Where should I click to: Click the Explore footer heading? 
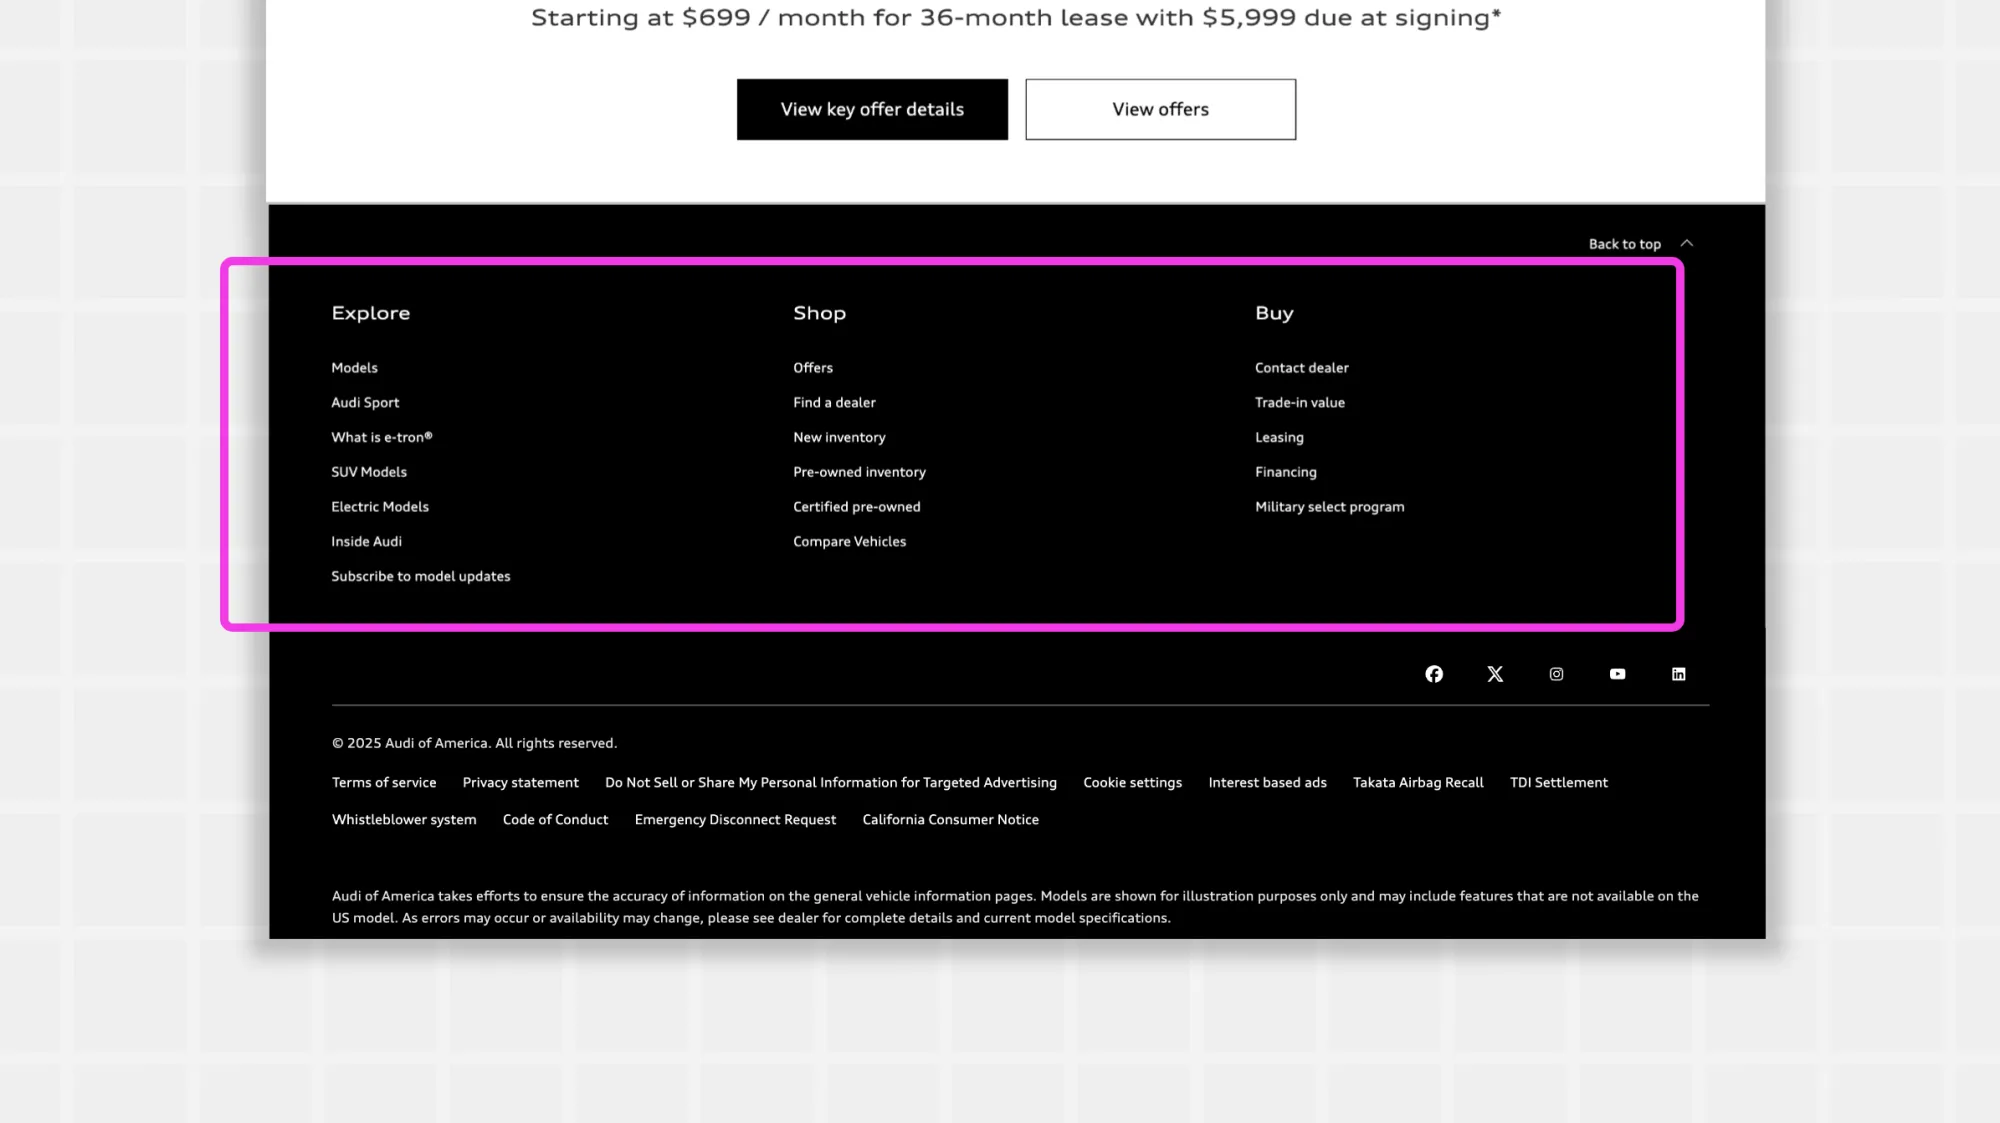tap(371, 314)
